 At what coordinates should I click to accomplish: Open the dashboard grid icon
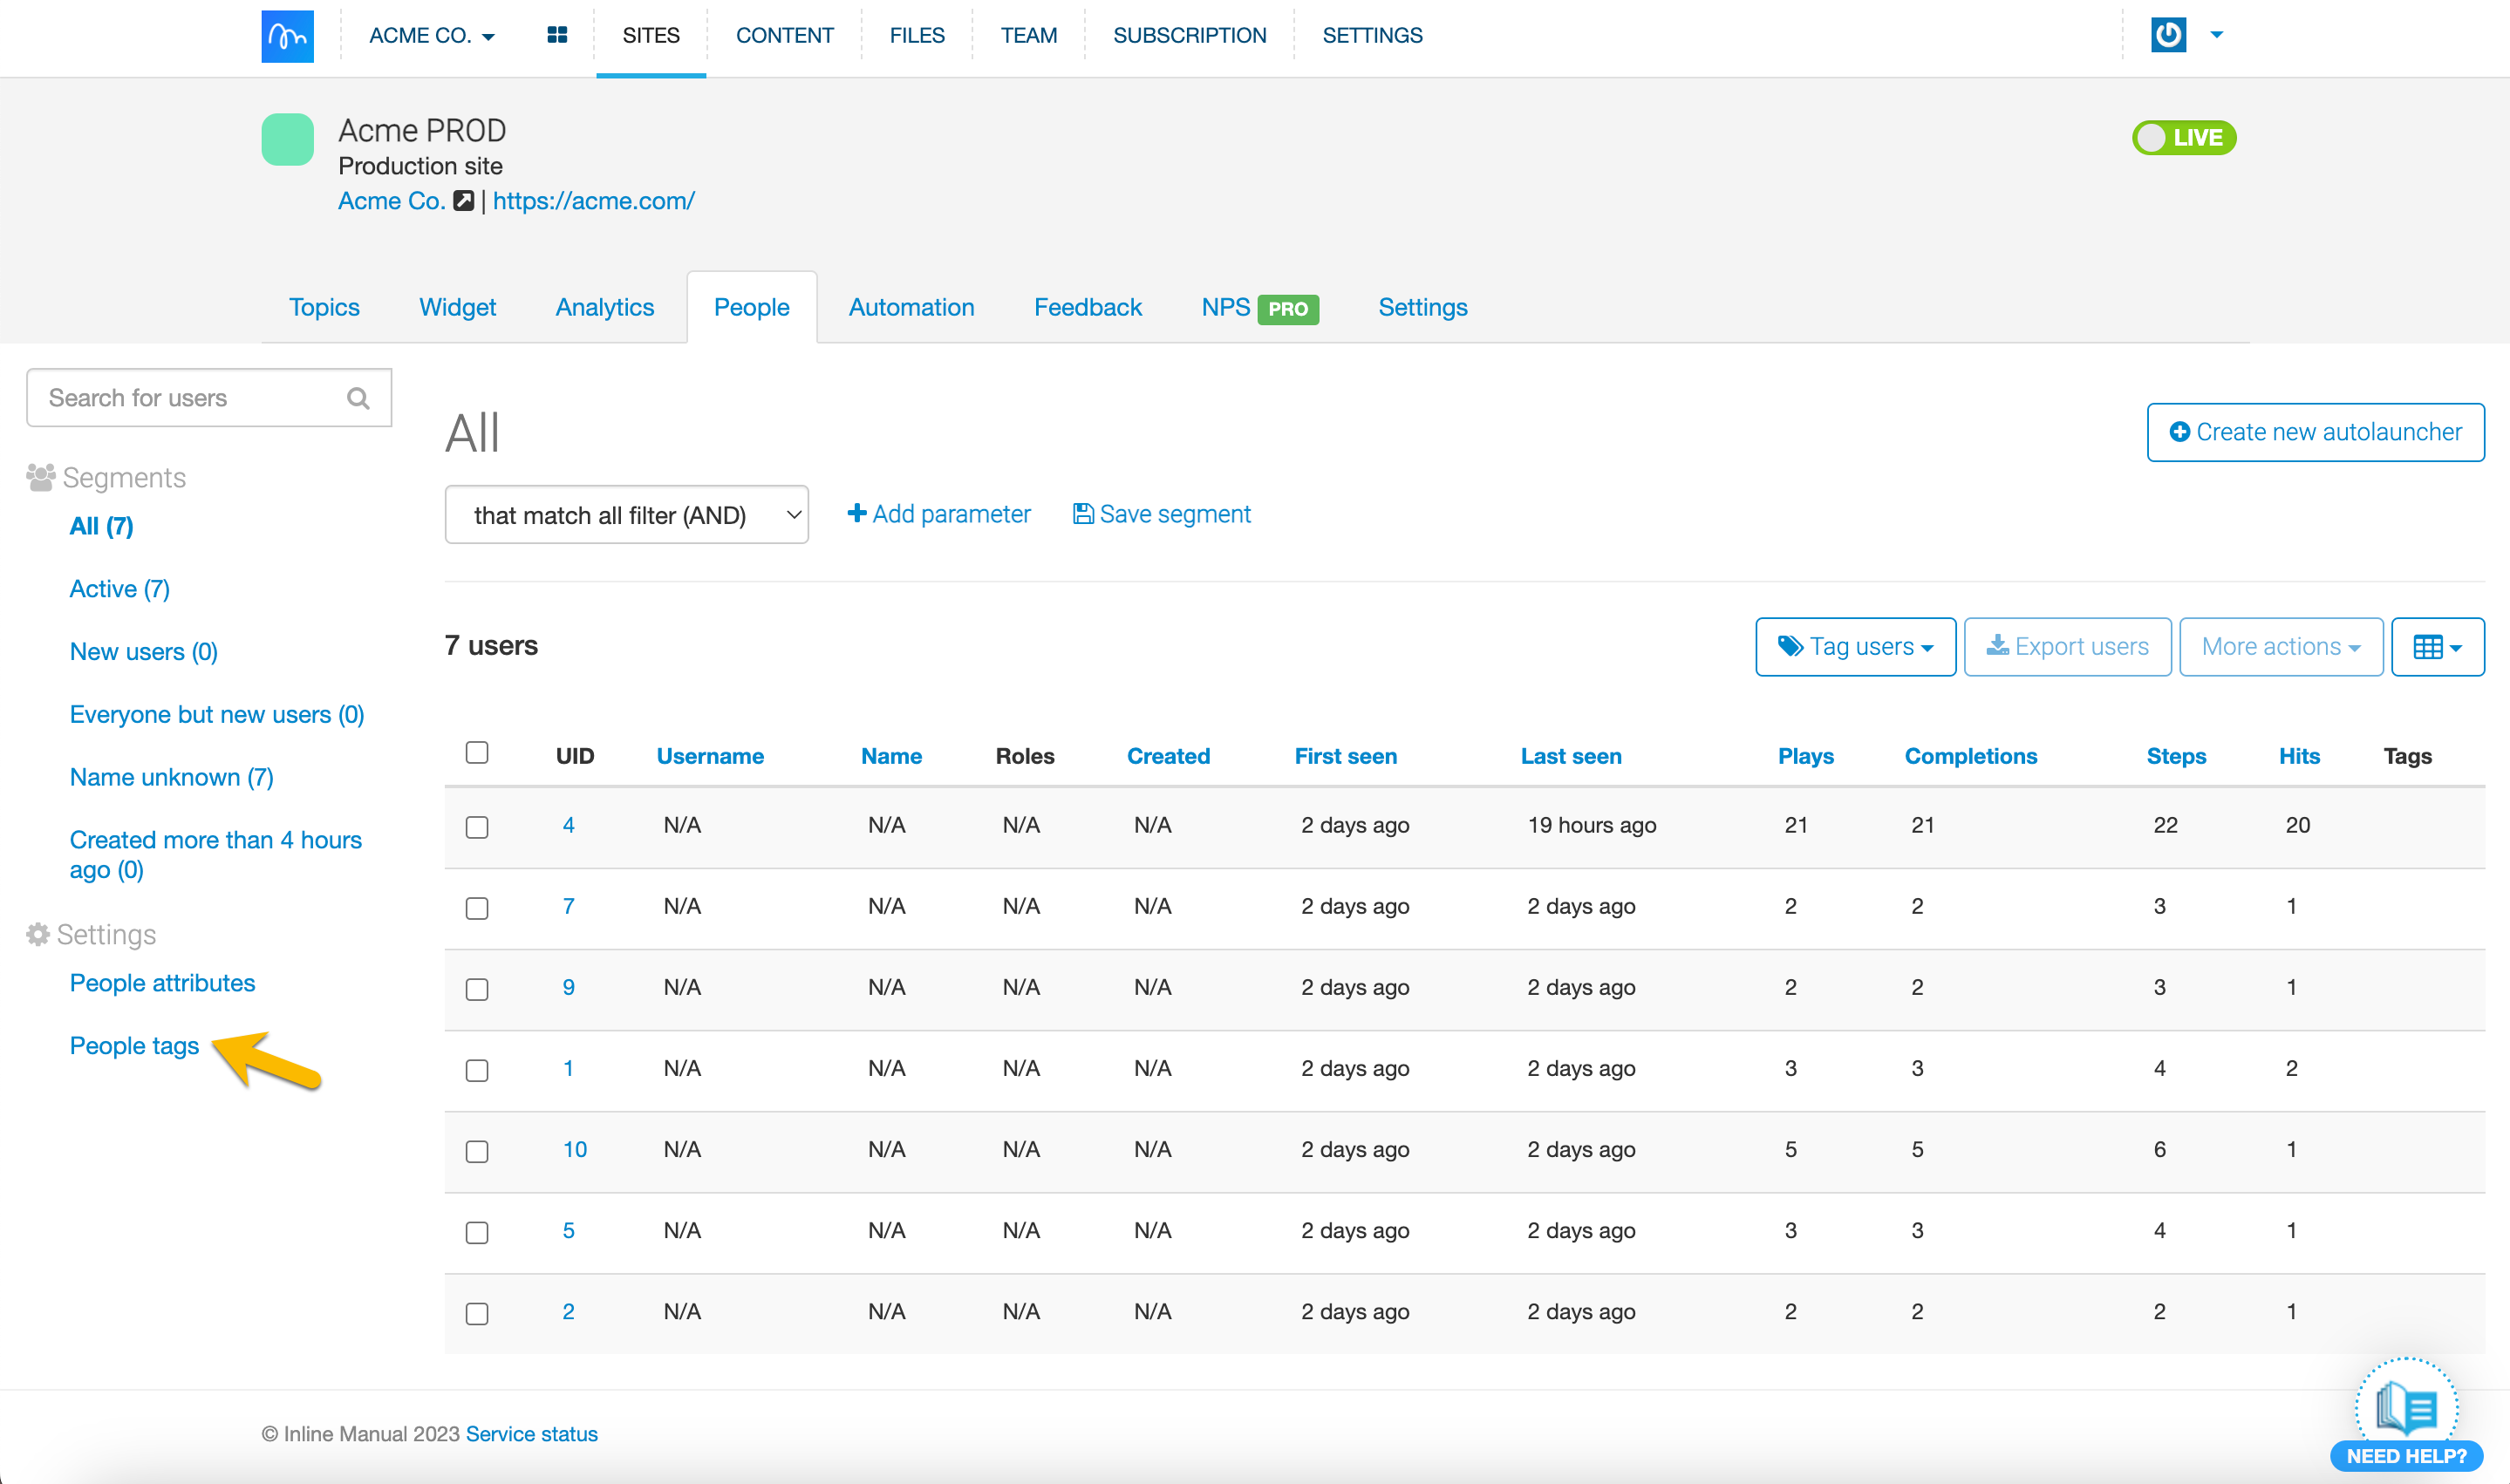(x=557, y=36)
